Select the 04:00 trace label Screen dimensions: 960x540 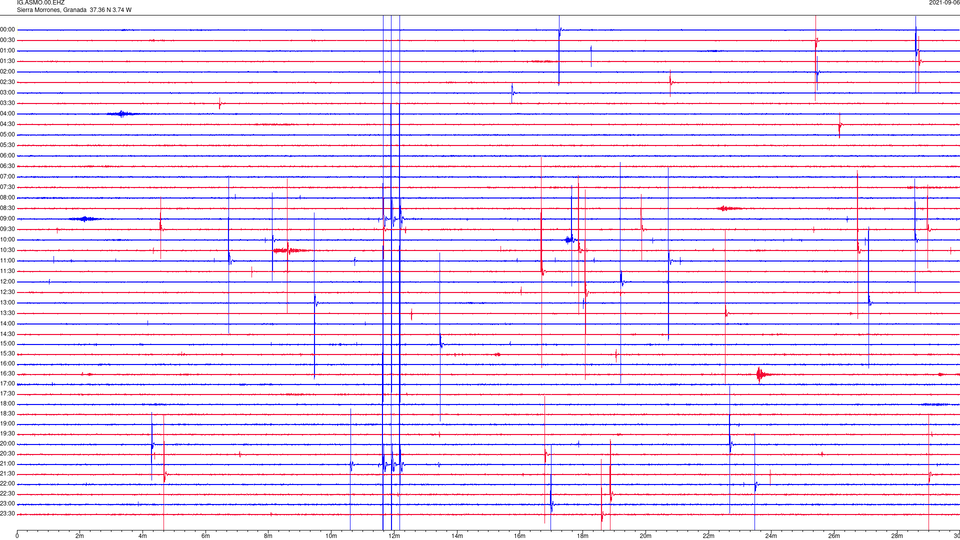tap(8, 114)
